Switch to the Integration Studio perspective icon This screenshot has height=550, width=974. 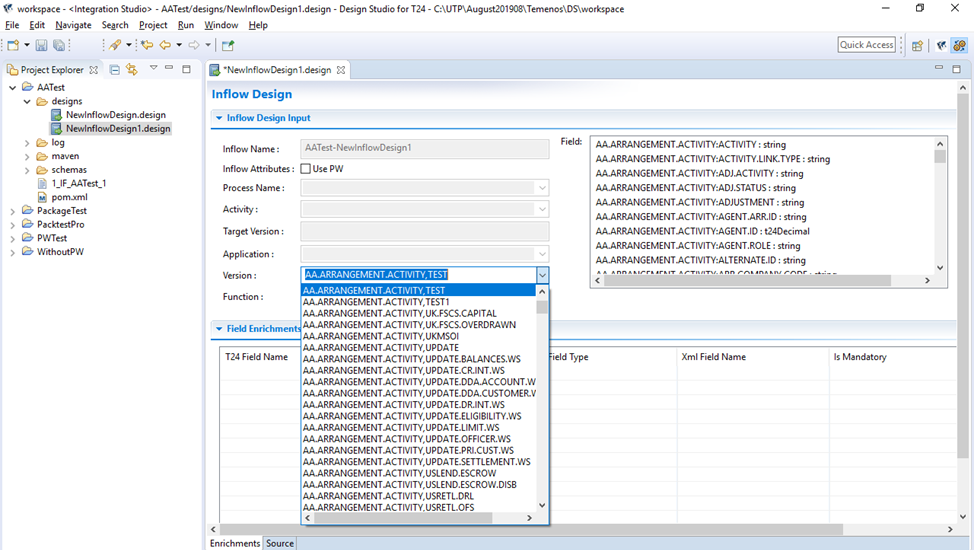pyautogui.click(x=959, y=45)
